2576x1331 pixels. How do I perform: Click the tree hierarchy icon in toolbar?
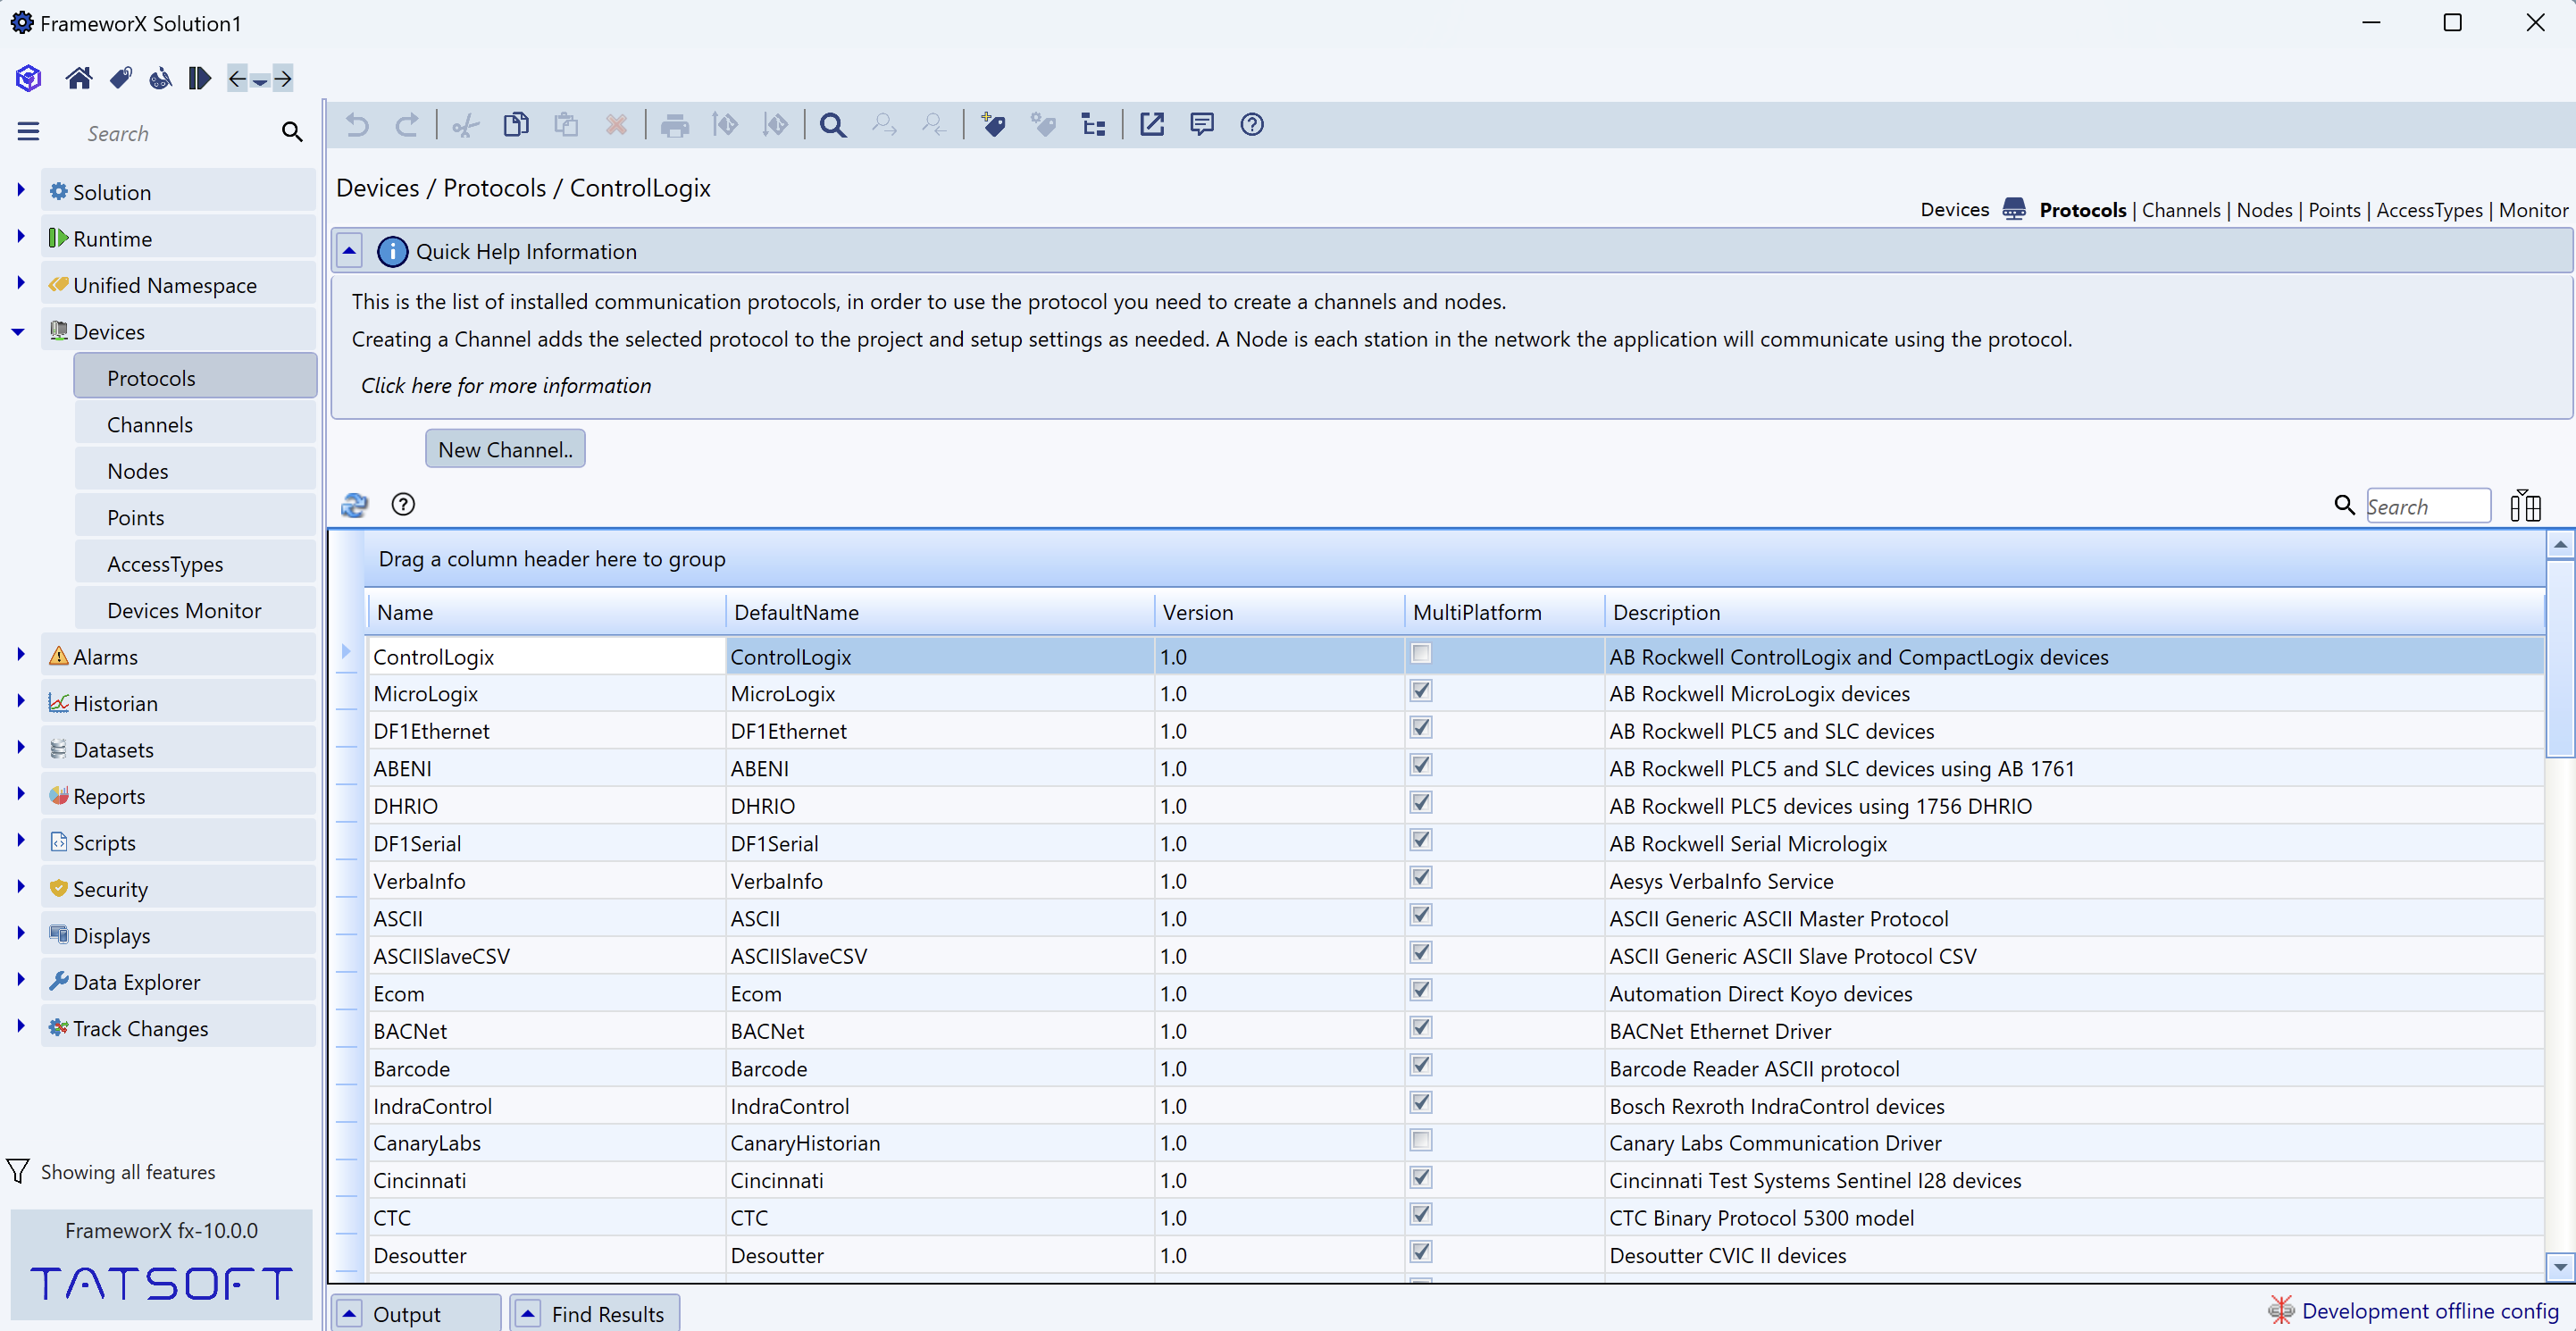click(1093, 125)
